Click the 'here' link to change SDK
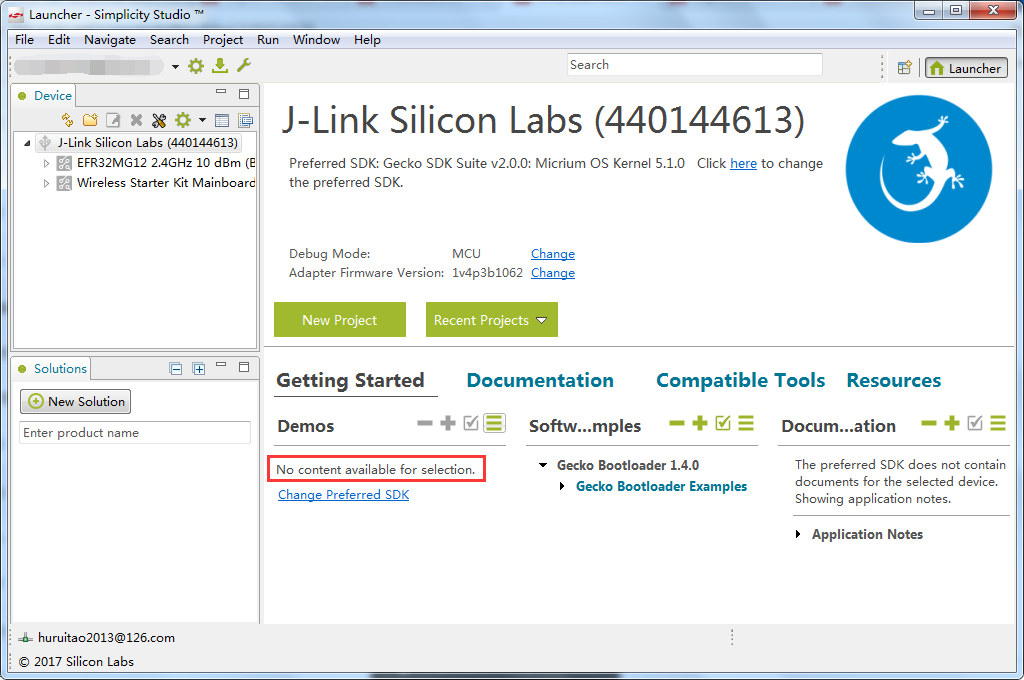Image resolution: width=1024 pixels, height=680 pixels. [x=743, y=163]
